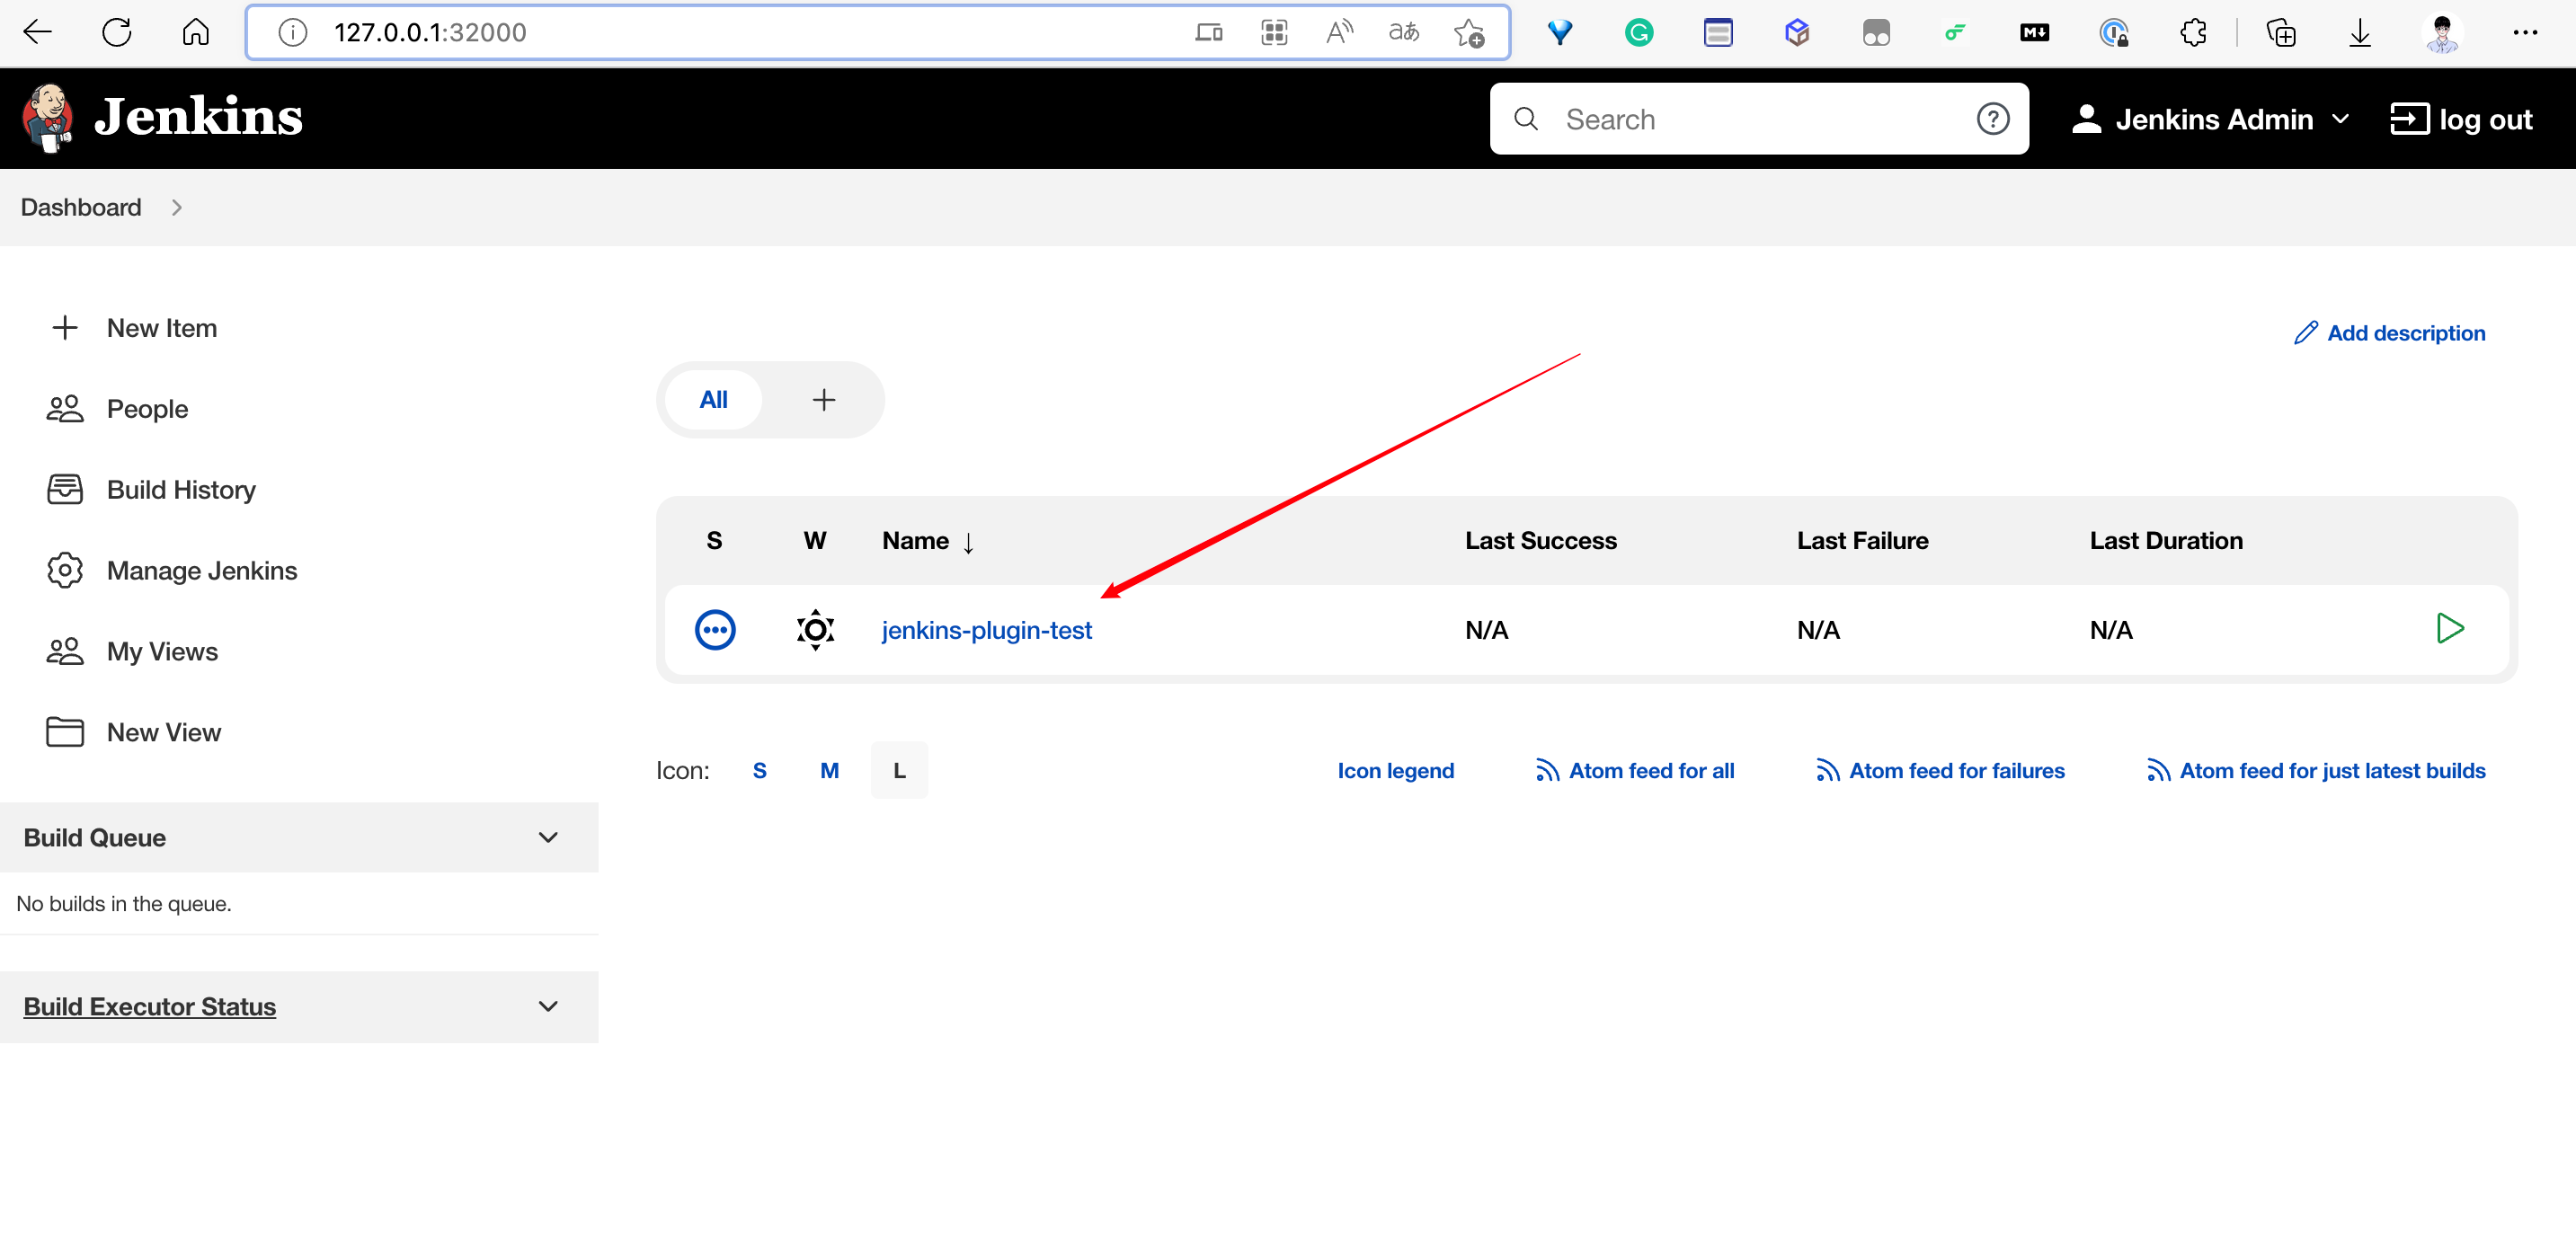2576x1240 pixels.
Task: Collapse the Build Queue panel
Action: (x=548, y=837)
